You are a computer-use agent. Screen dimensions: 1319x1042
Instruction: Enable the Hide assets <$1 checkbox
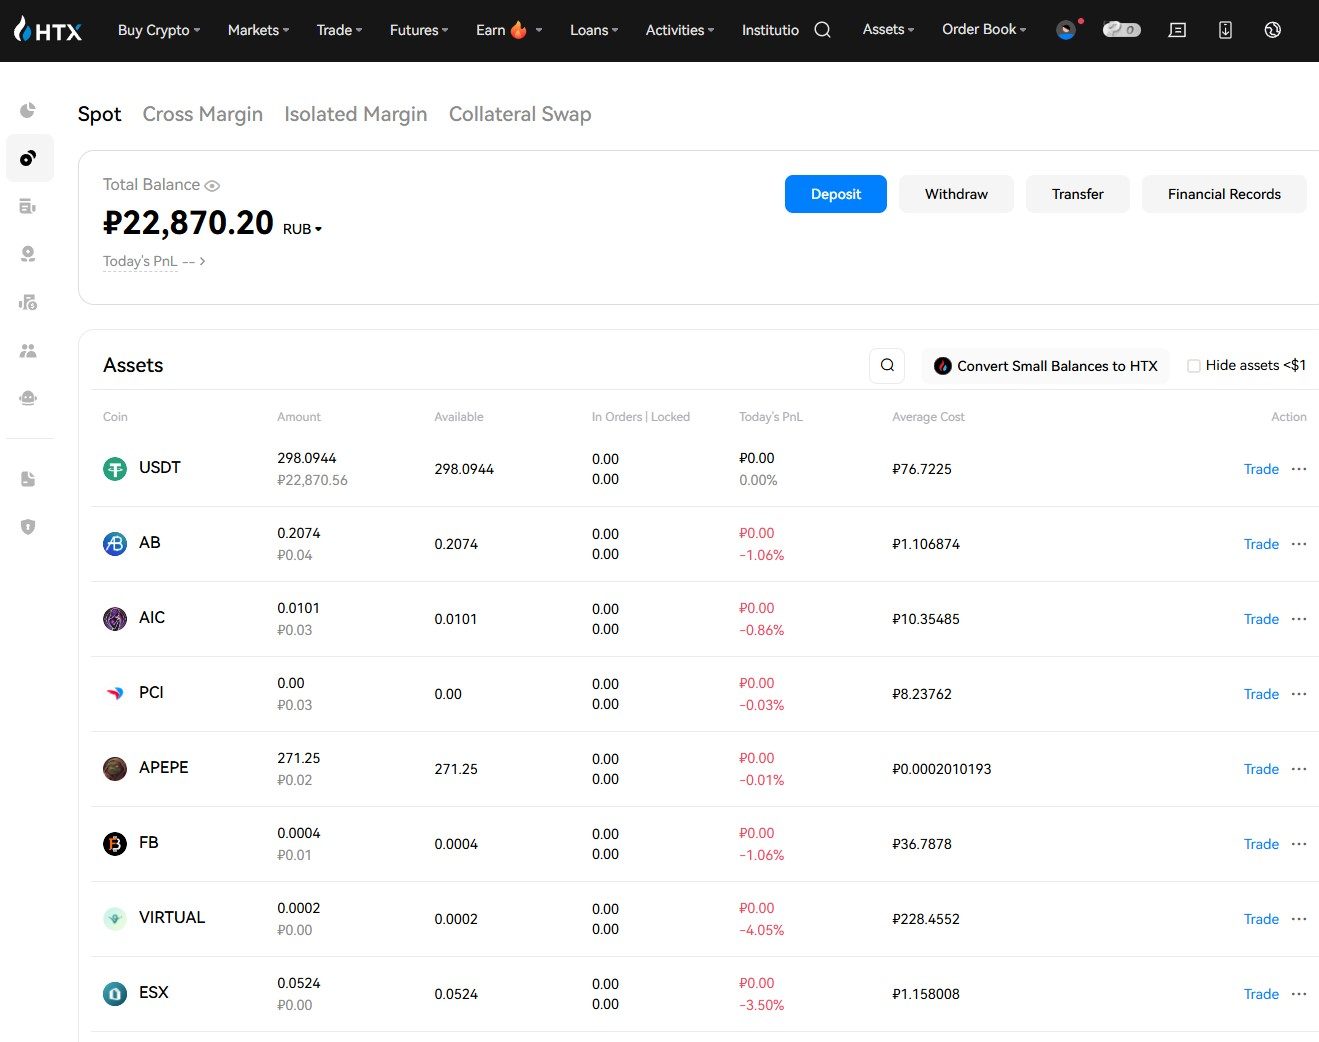1193,366
